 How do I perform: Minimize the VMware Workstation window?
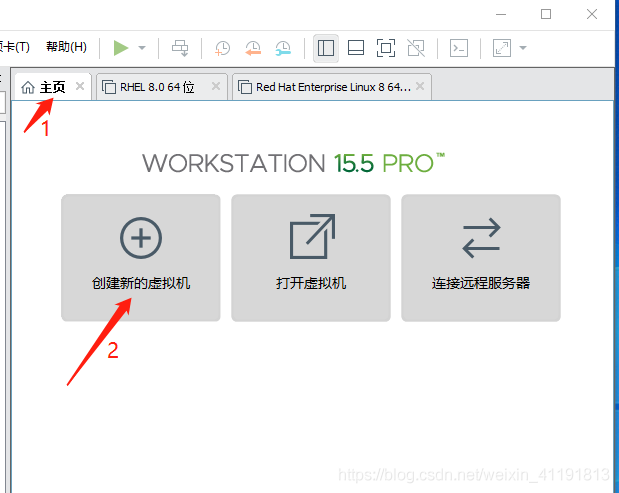point(501,14)
